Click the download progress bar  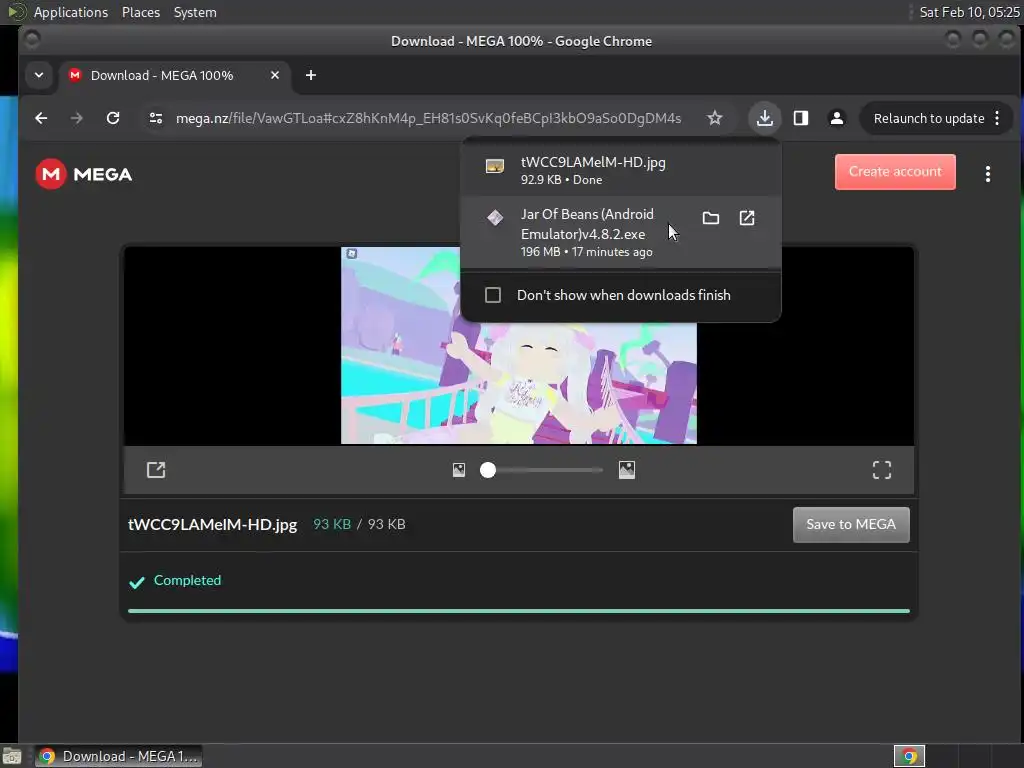[x=519, y=611]
